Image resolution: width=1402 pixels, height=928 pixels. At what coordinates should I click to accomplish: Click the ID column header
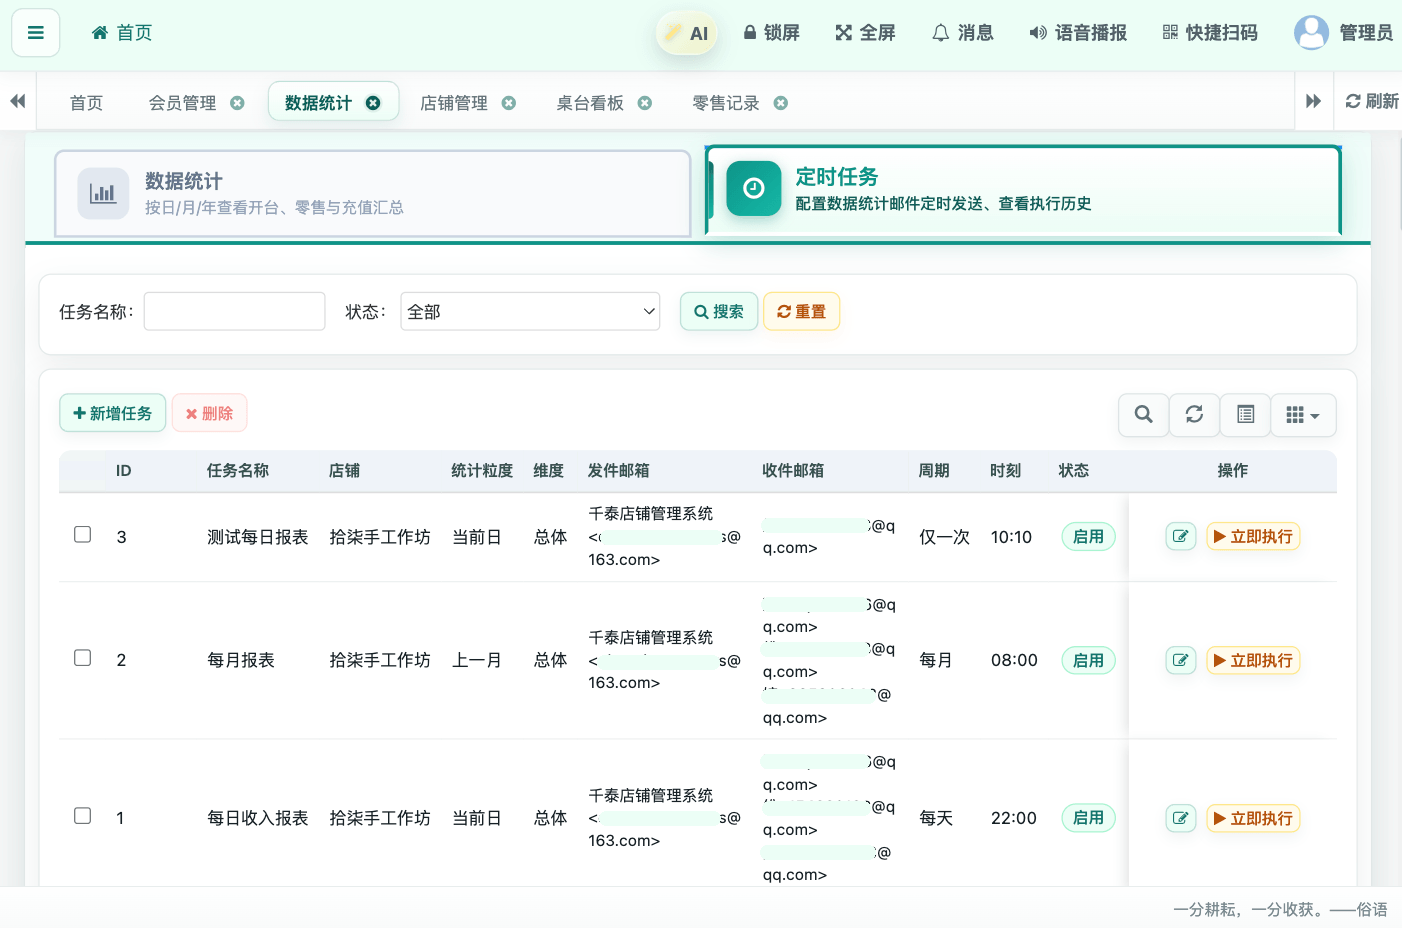click(x=124, y=470)
